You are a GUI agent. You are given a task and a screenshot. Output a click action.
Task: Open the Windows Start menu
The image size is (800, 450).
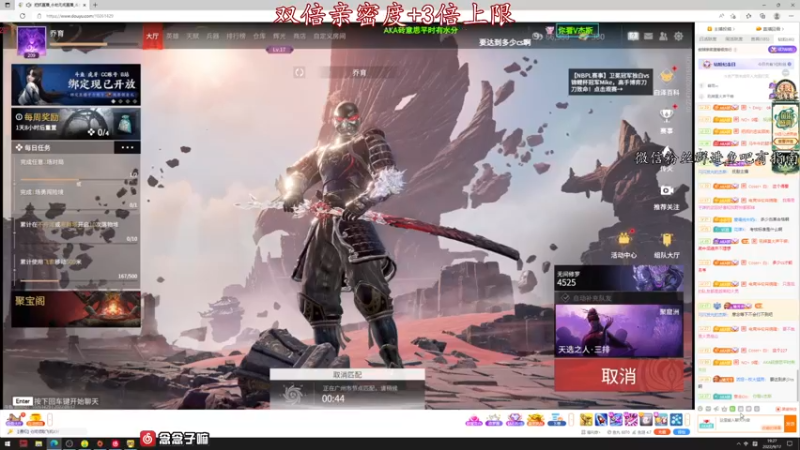click(7, 444)
